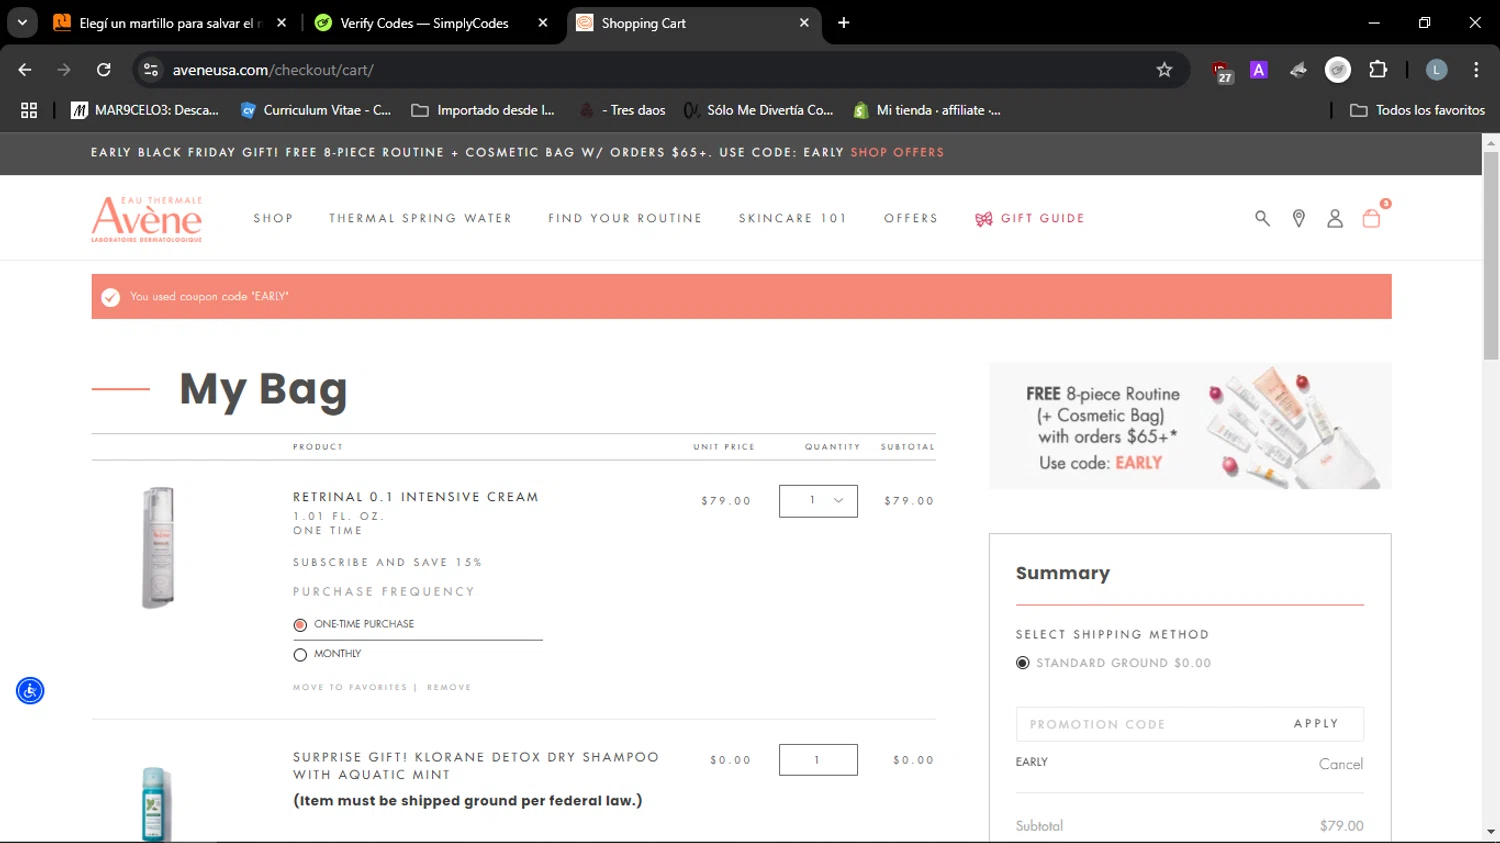Viewport: 1500px width, 843px height.
Task: Open Sólo Me Divertía bookmark
Action: [759, 110]
